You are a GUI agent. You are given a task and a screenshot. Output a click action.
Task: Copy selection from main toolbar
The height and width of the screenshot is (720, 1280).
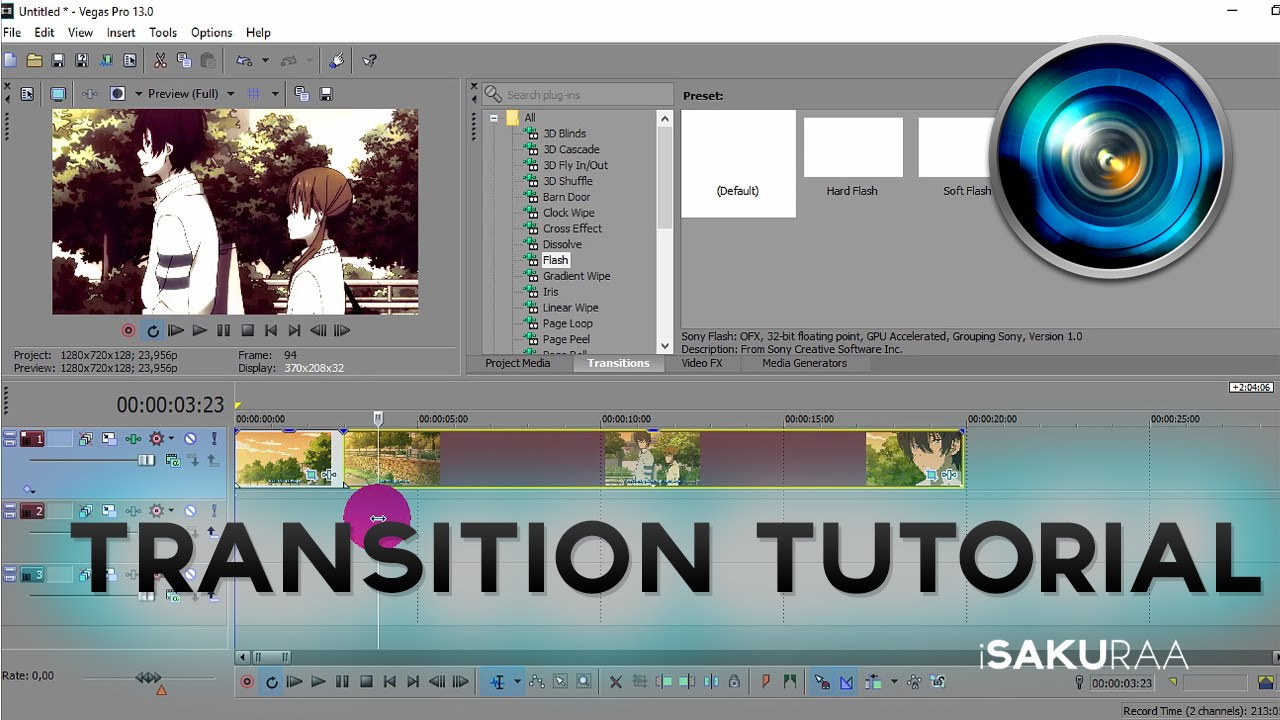(x=184, y=61)
